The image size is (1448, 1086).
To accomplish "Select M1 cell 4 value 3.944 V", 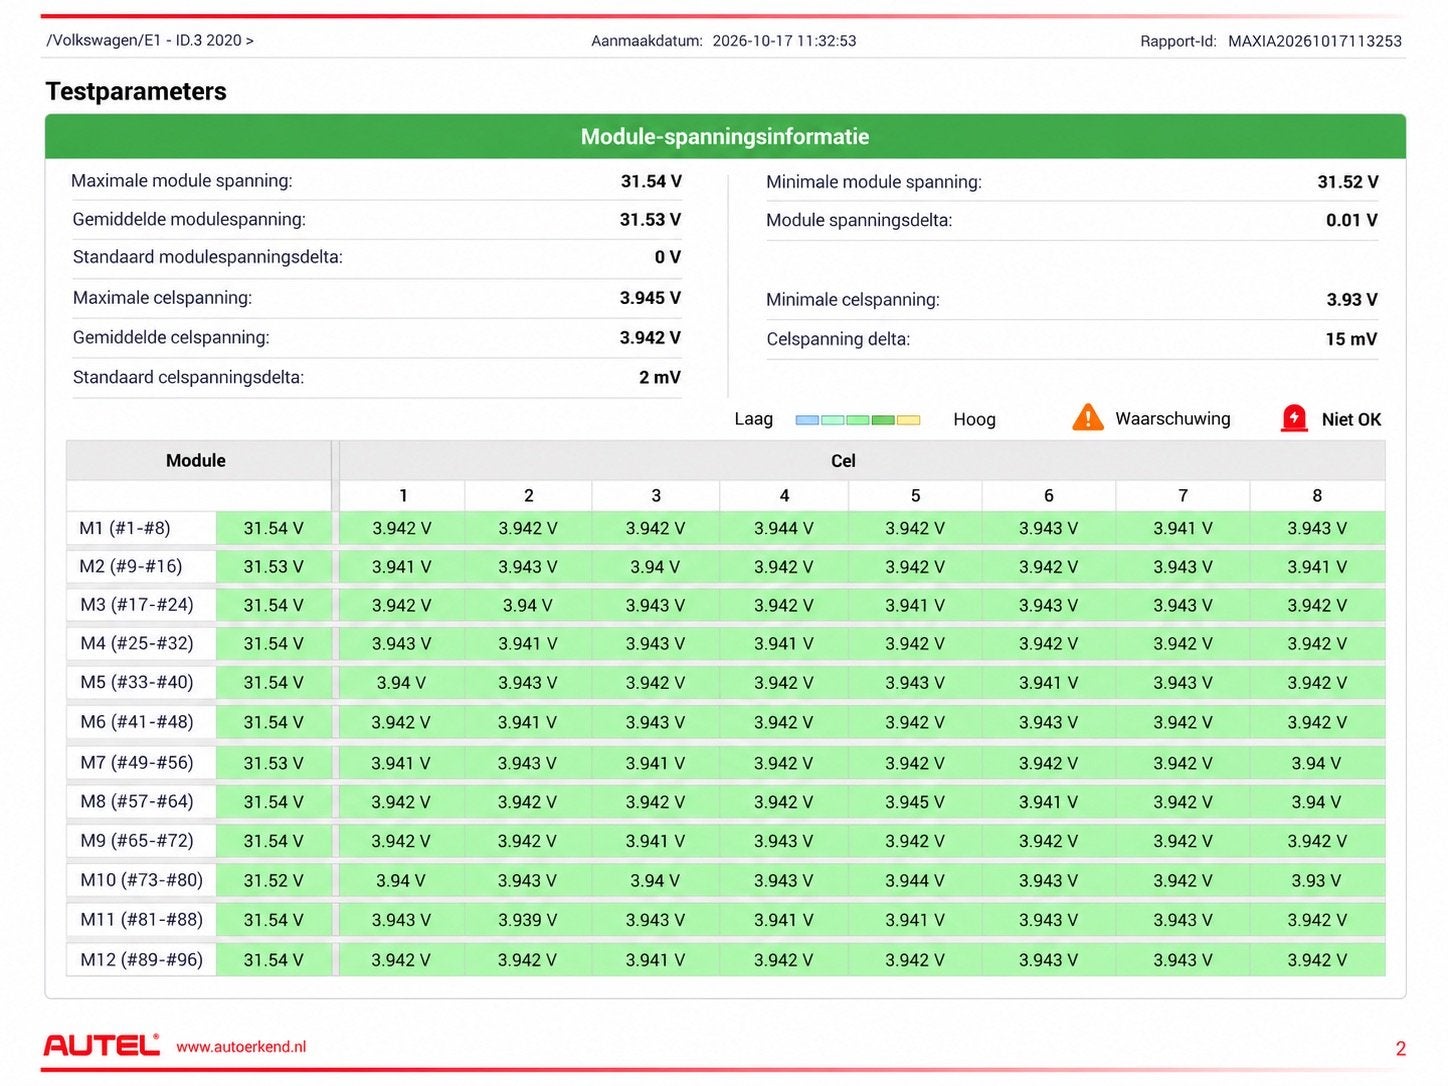I will pyautogui.click(x=784, y=528).
